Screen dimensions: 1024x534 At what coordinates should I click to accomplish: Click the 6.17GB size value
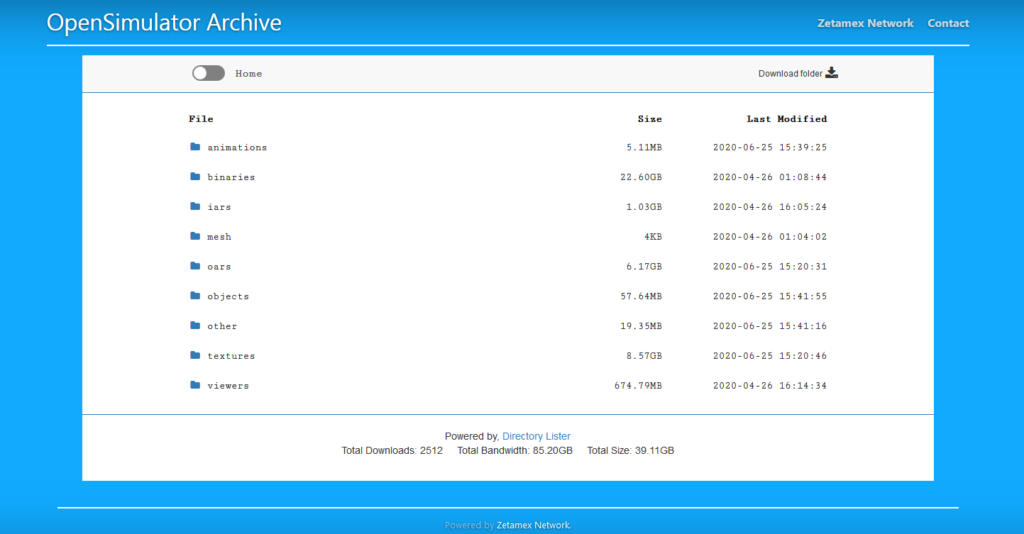tap(644, 266)
